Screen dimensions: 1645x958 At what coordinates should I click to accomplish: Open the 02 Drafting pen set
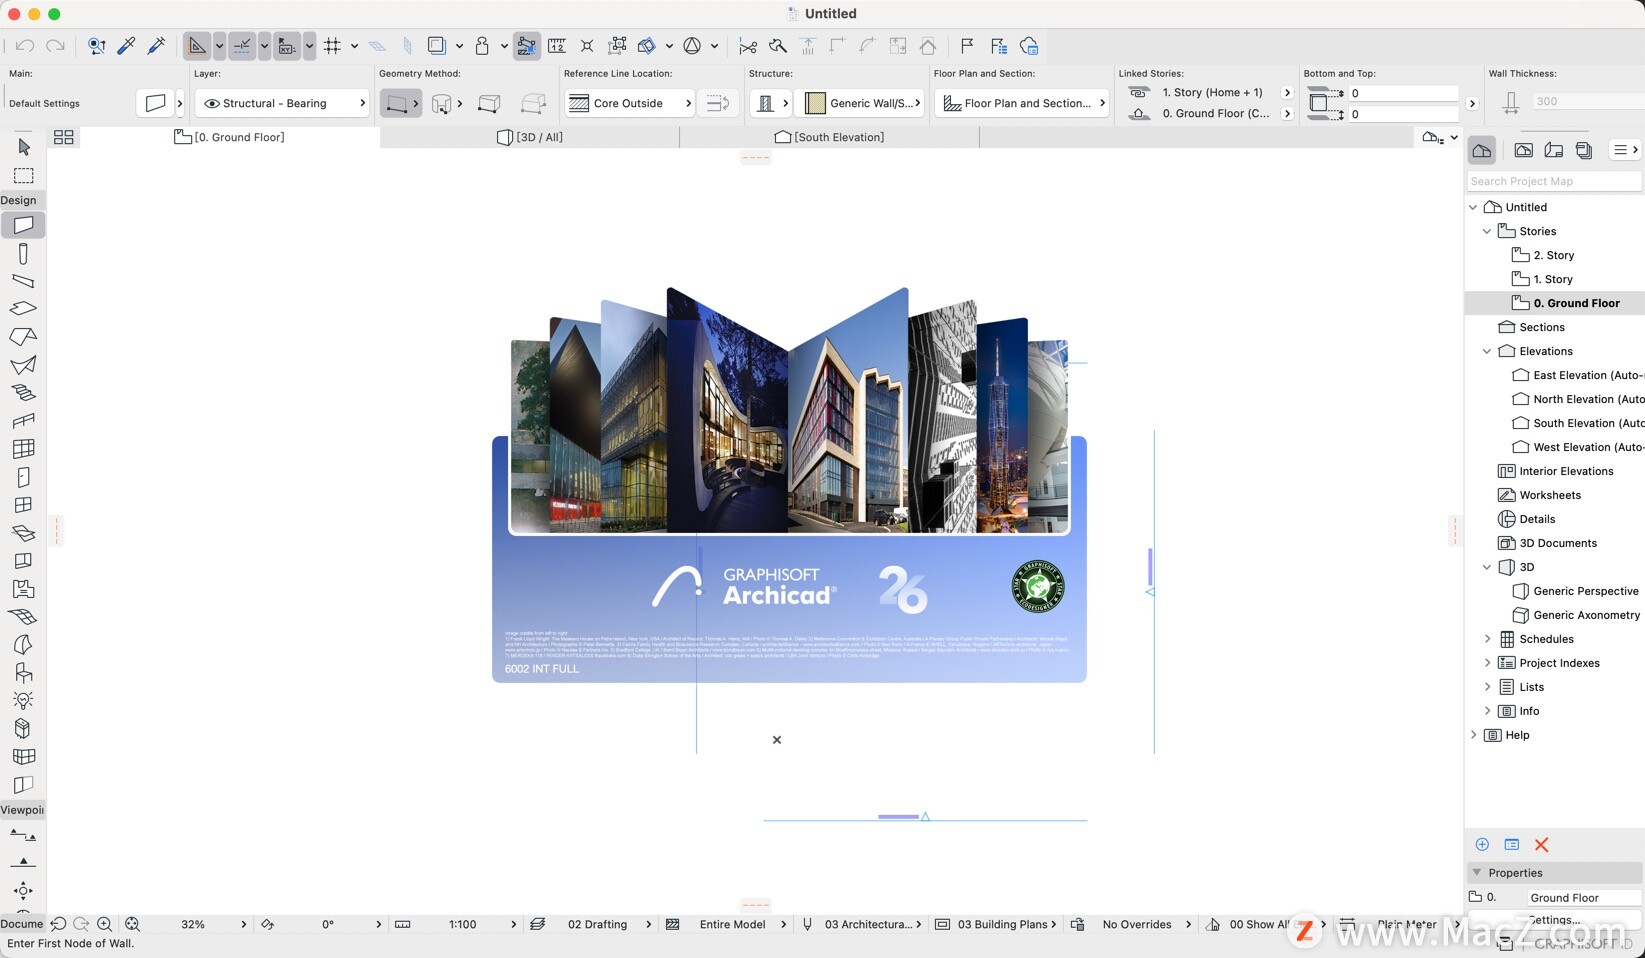point(597,924)
